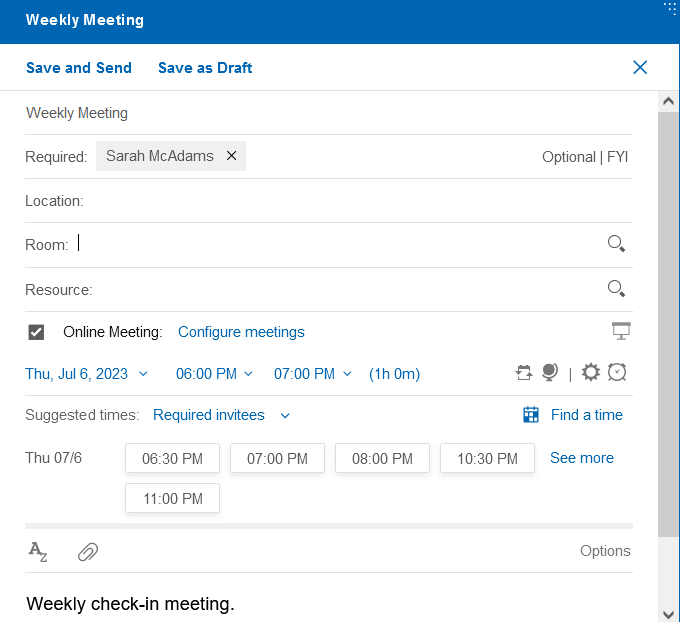Click the scrollbar down arrow
The image size is (680, 622).
668,614
